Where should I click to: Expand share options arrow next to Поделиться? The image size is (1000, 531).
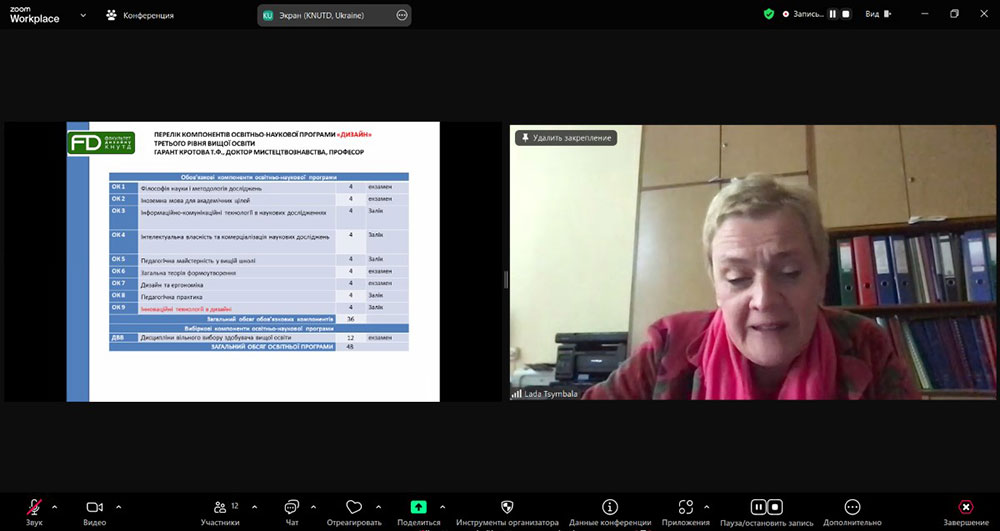443,507
